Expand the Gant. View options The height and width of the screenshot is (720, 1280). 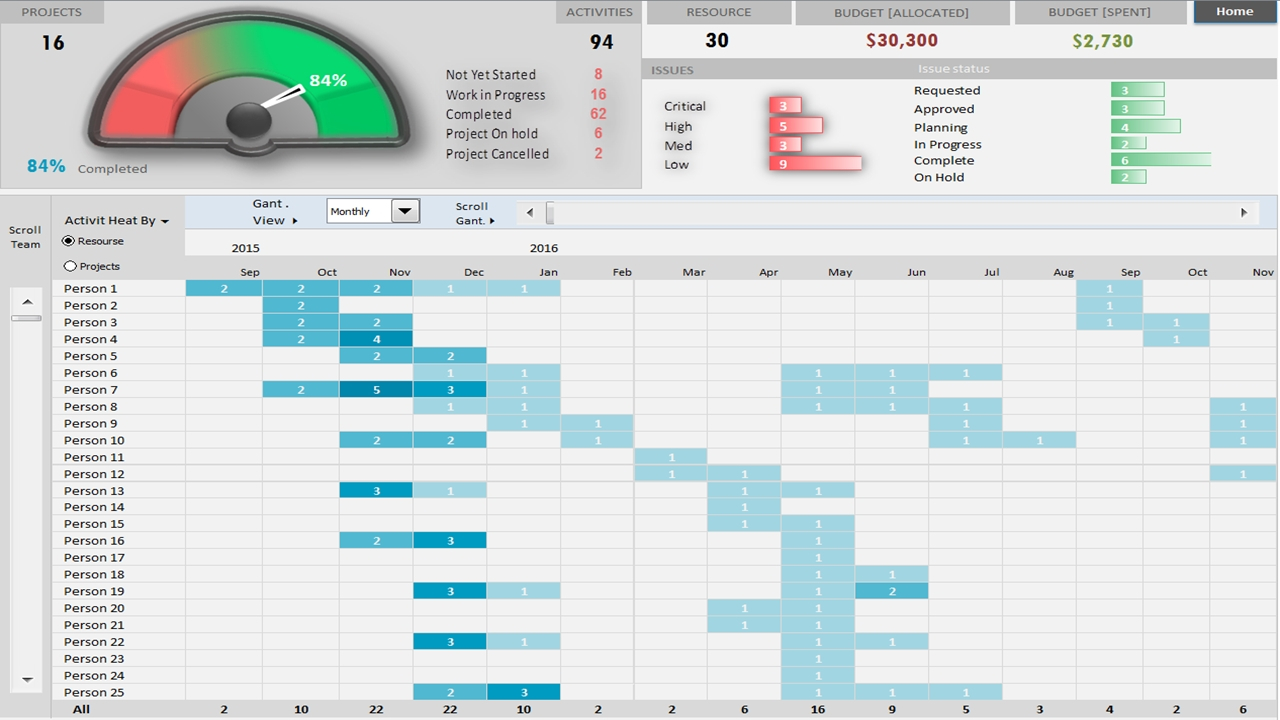point(272,212)
